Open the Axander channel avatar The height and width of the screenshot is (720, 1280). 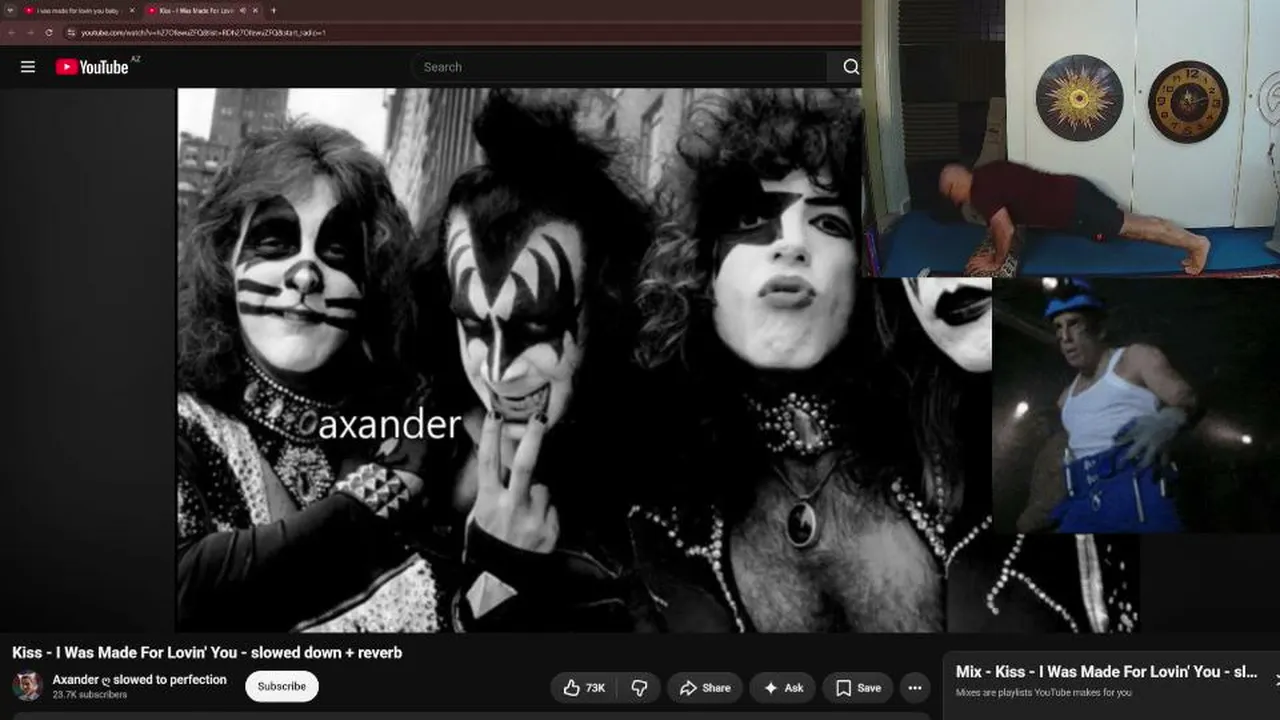click(27, 686)
